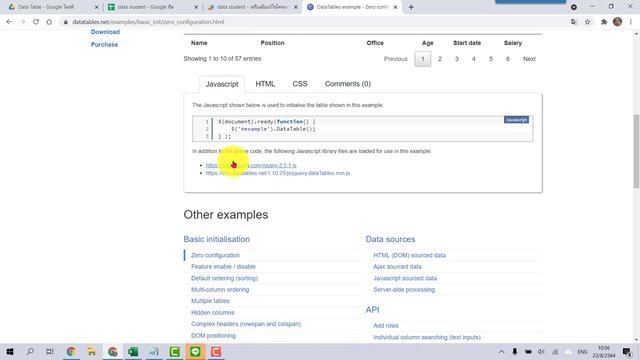Screen dimensions: 640x360
Task: Open LINE app from the taskbar
Action: click(x=195, y=351)
